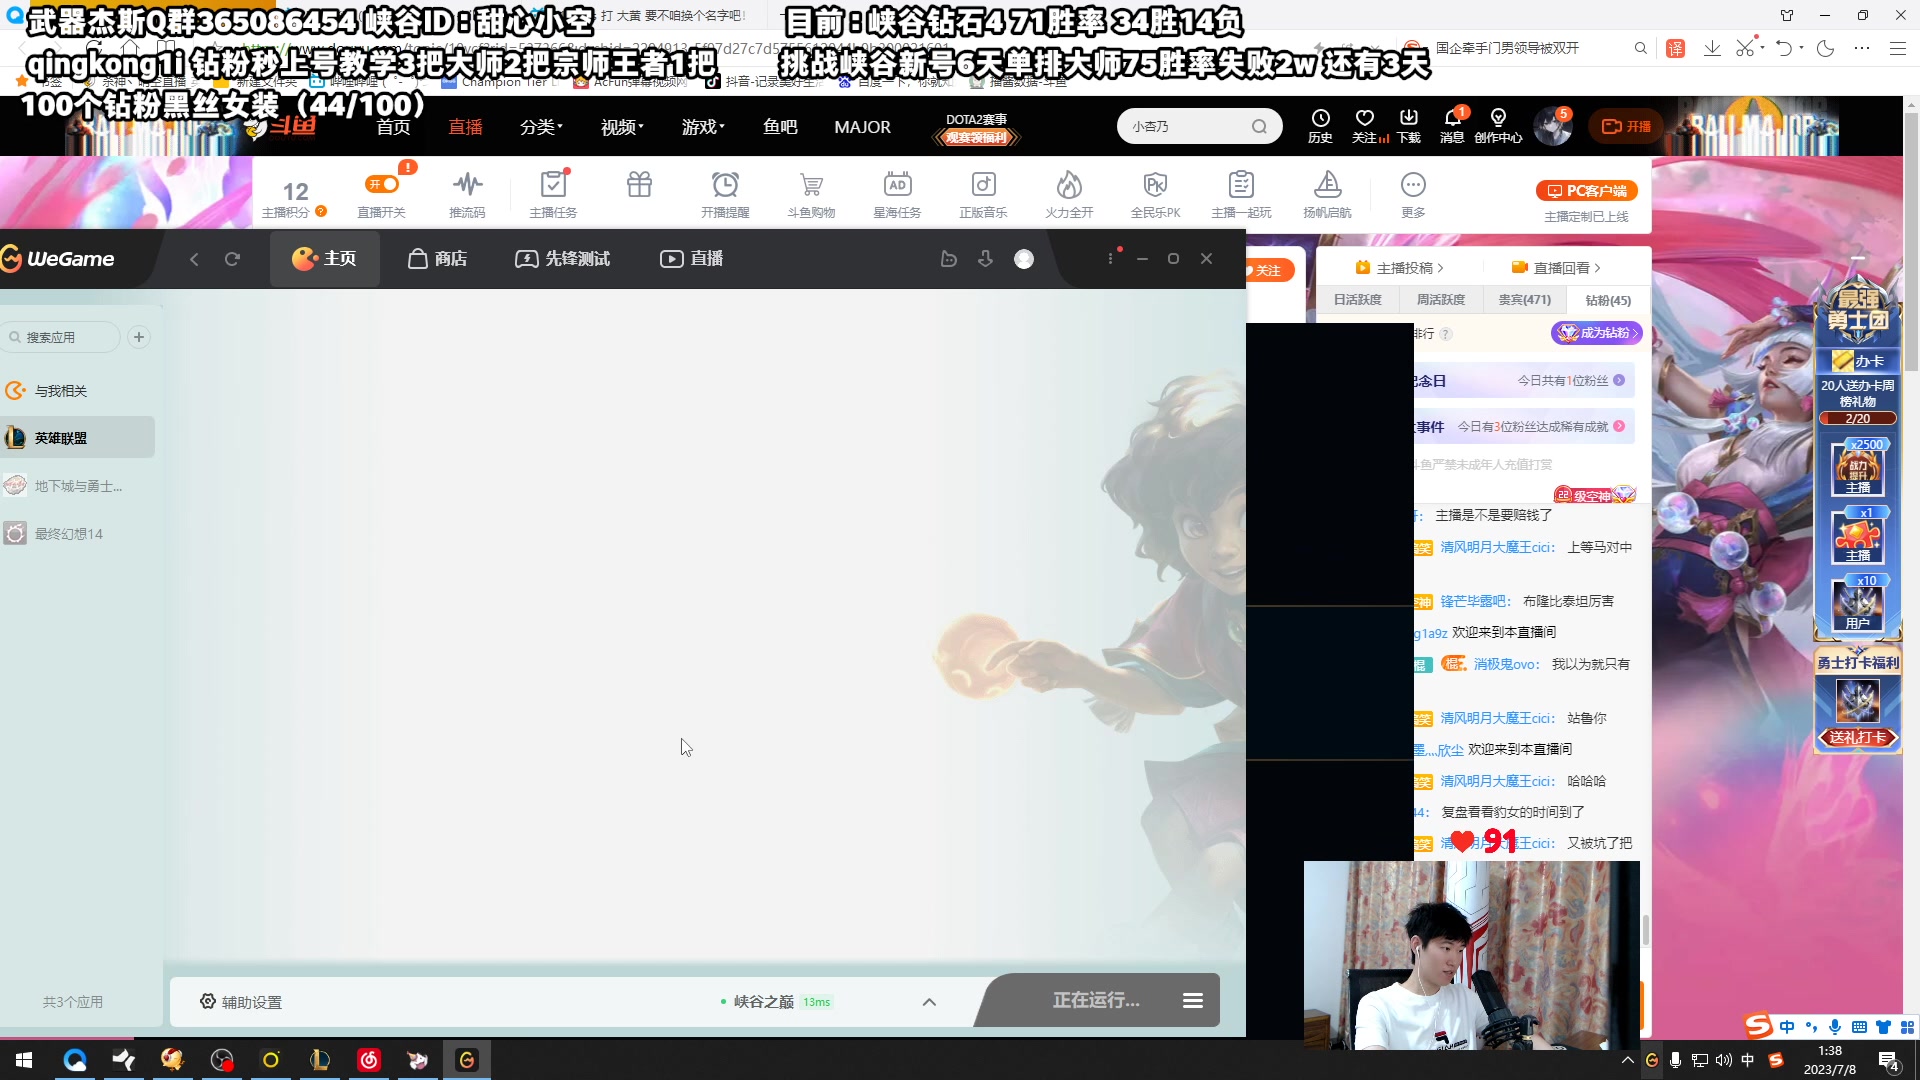The width and height of the screenshot is (1920, 1080).
Task: Expand 主播投稿 link
Action: pos(1400,268)
